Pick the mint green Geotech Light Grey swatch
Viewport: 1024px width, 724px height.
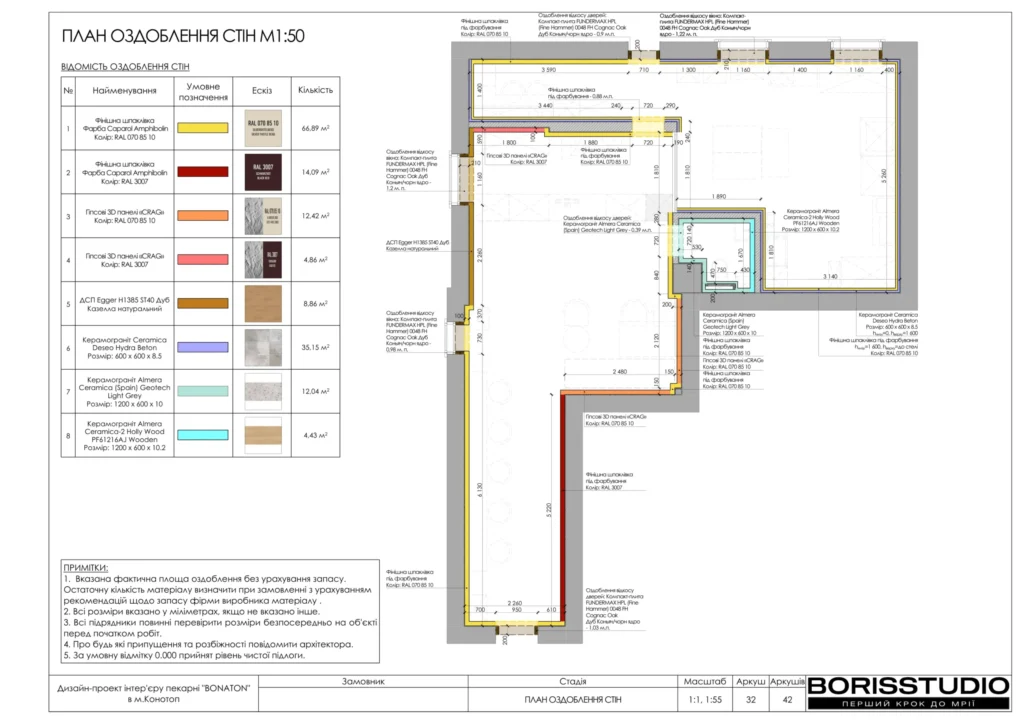pyautogui.click(x=203, y=391)
